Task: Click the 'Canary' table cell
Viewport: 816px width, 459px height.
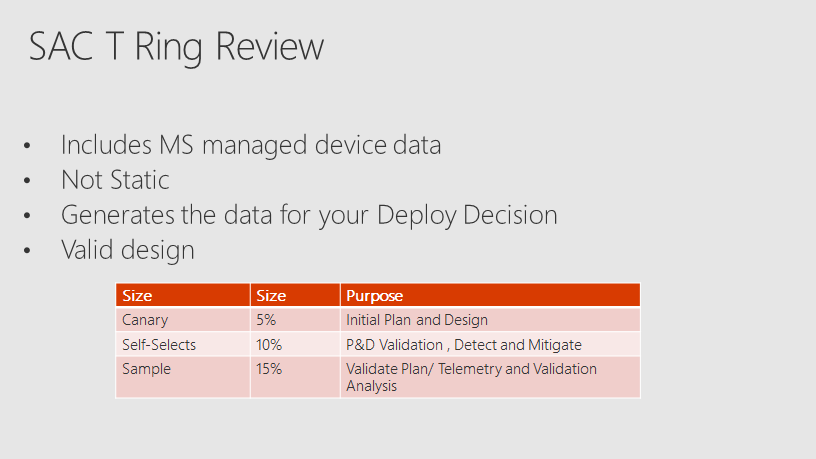Action: click(183, 320)
